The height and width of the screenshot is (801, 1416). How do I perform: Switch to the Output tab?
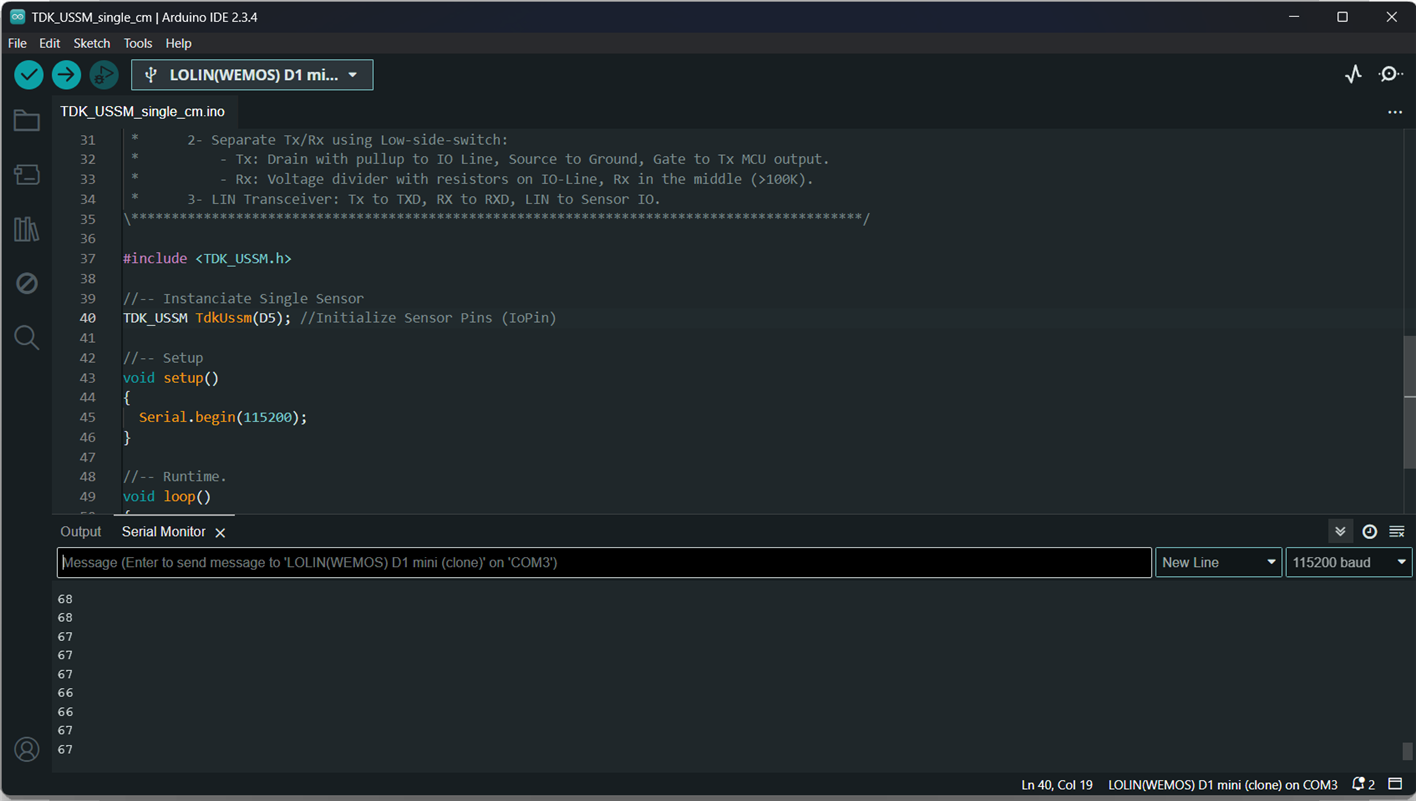(80, 532)
